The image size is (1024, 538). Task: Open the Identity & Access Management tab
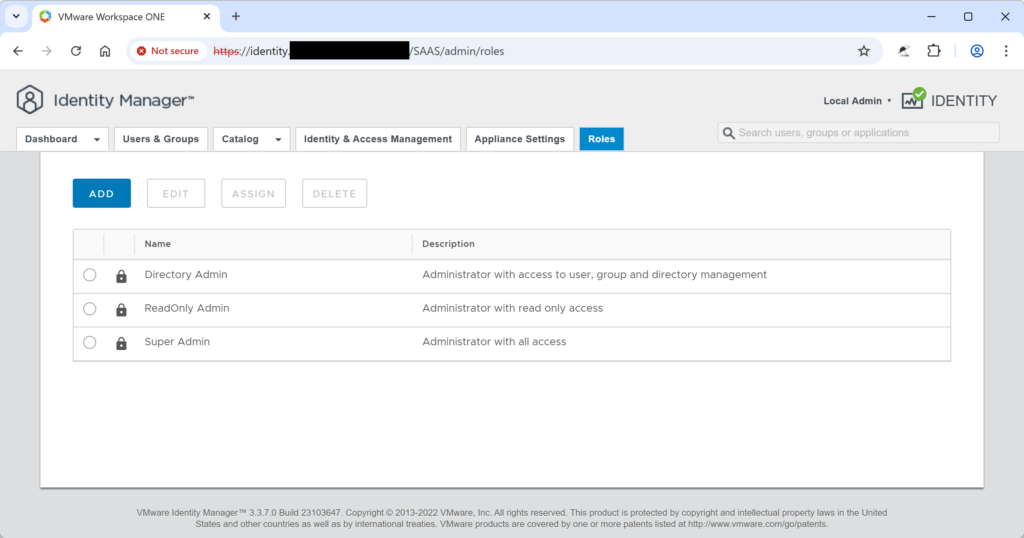[378, 139]
